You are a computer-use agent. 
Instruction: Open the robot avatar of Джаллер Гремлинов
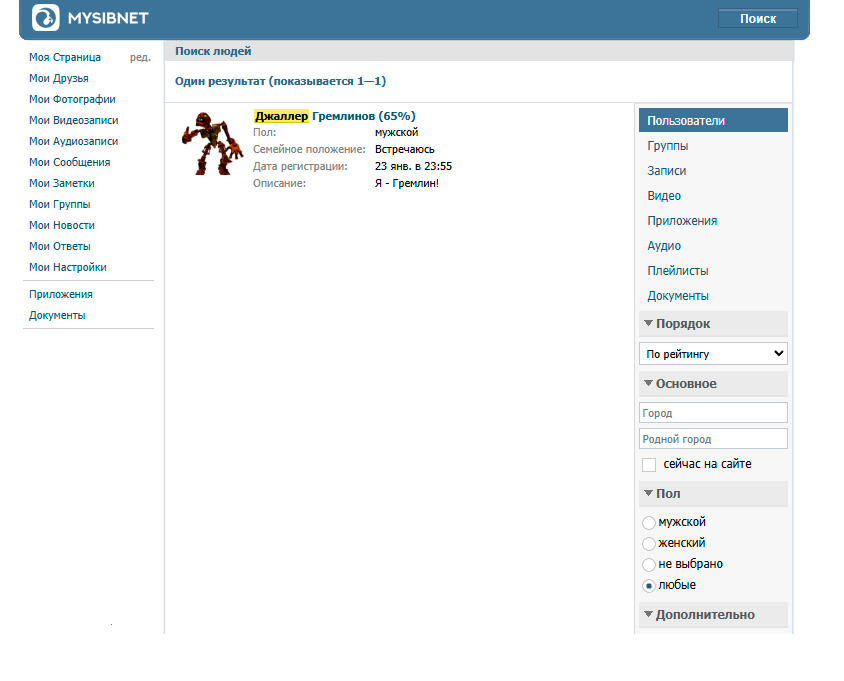211,143
